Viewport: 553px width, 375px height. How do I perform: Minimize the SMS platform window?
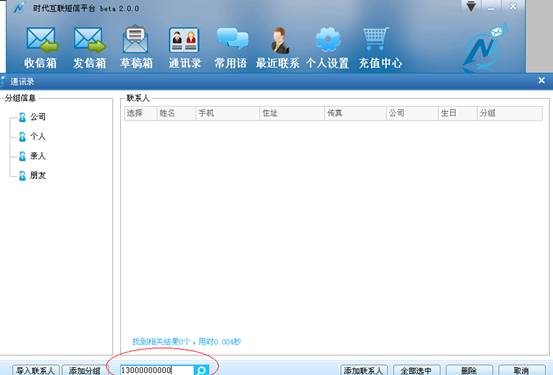(x=492, y=7)
